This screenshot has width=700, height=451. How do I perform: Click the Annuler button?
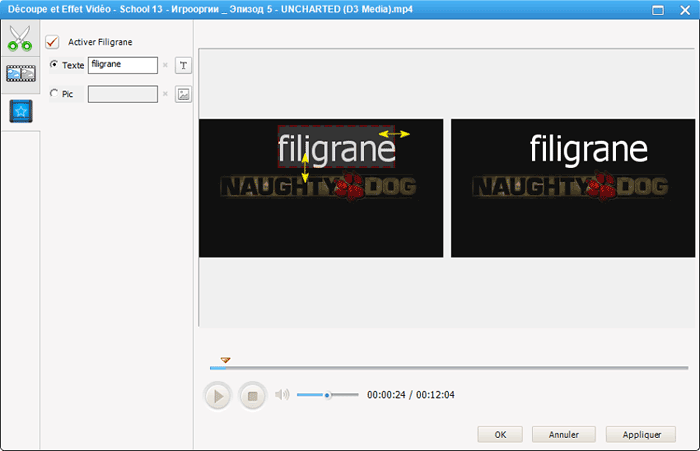(x=563, y=434)
